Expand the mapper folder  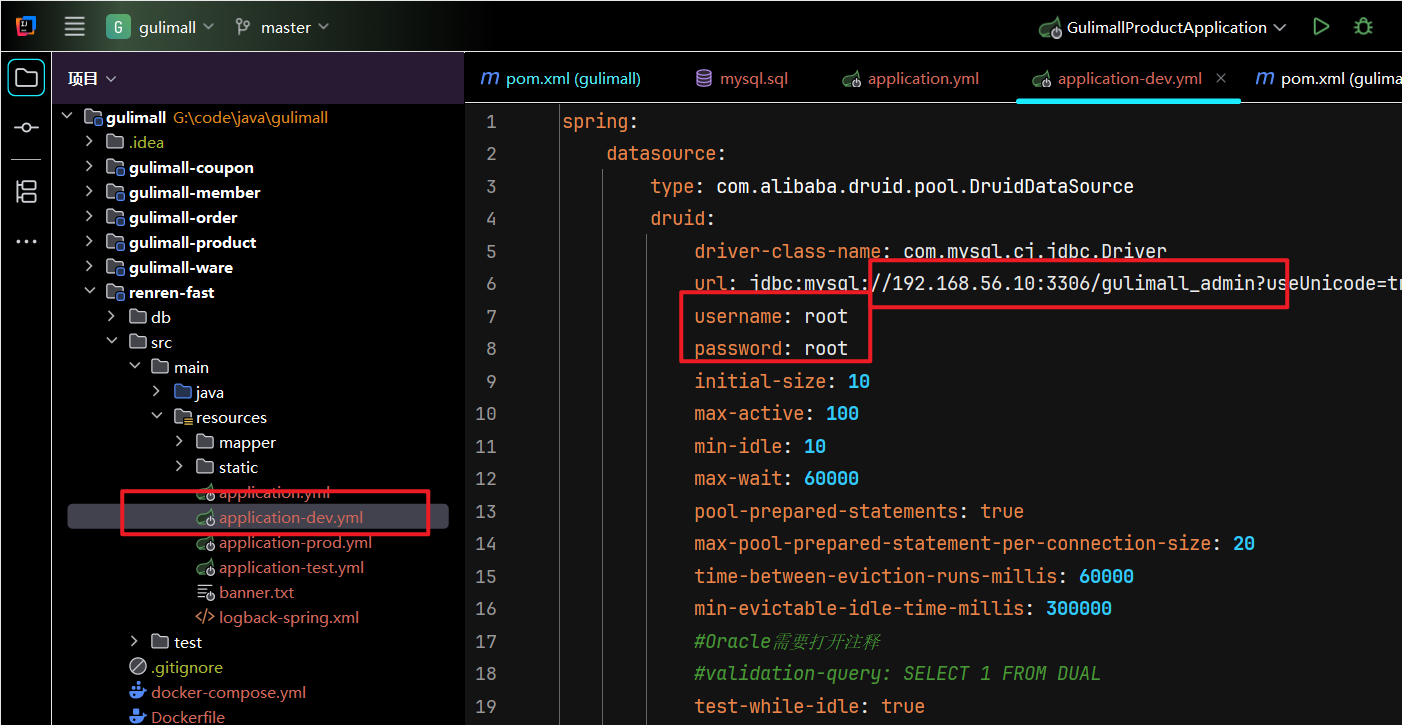point(179,442)
